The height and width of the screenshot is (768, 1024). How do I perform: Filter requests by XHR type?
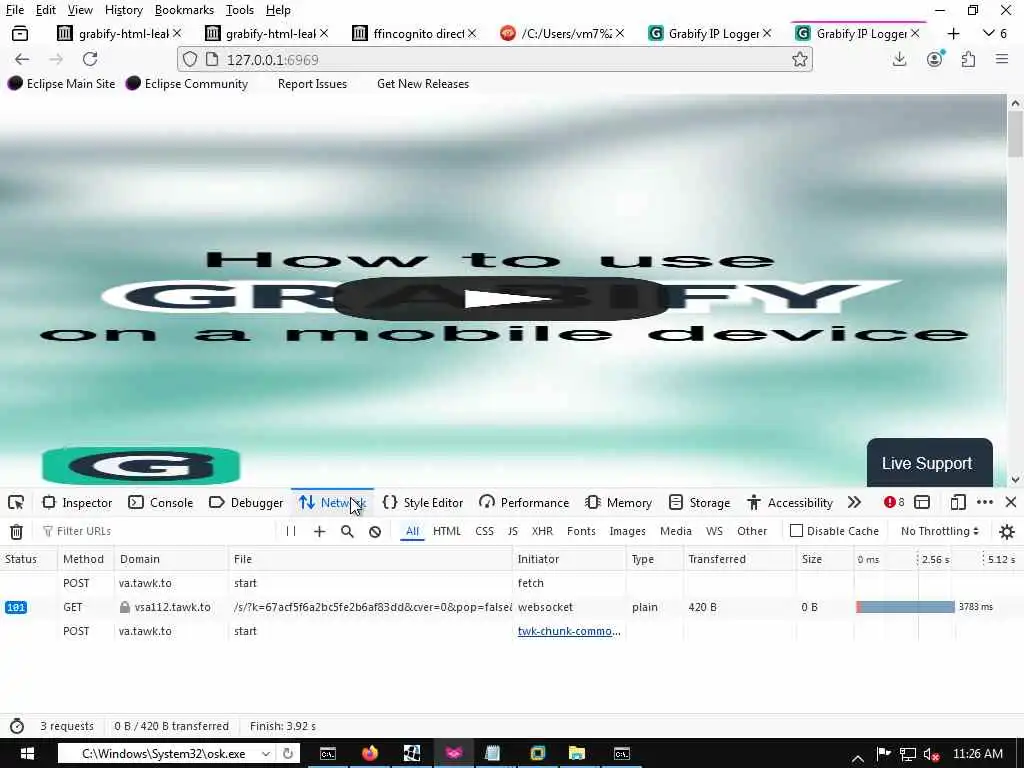coord(542,531)
